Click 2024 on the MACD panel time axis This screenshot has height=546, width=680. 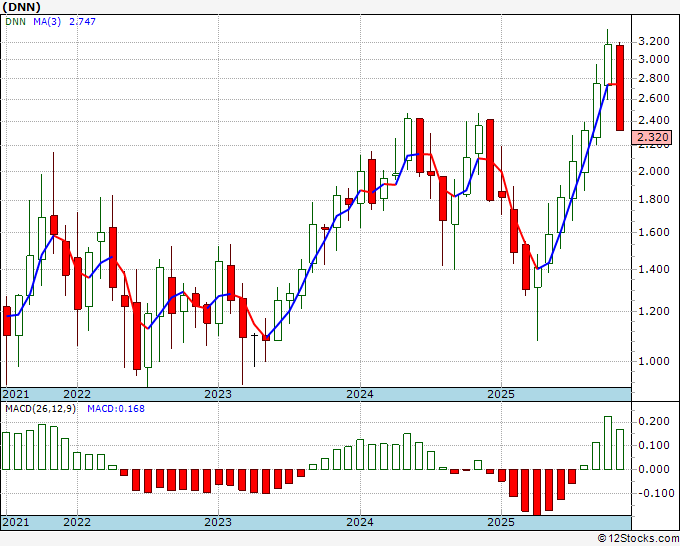[x=360, y=522]
